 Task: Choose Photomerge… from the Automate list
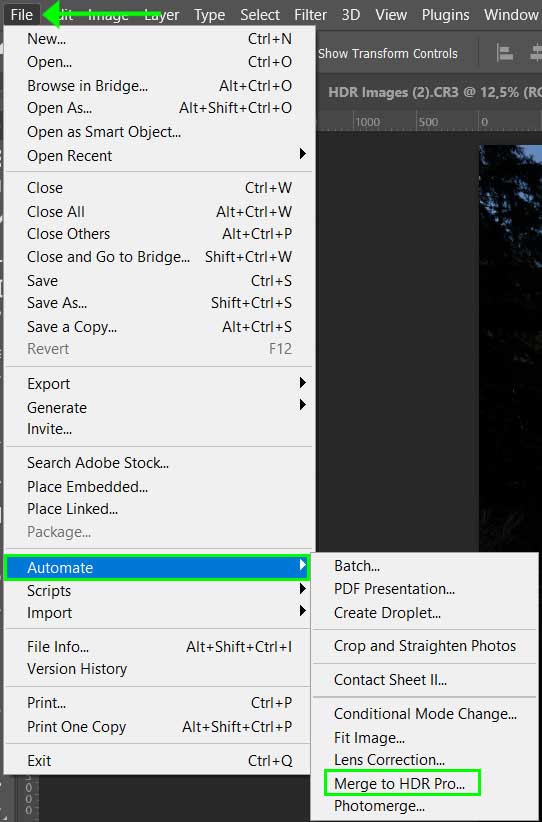(380, 806)
